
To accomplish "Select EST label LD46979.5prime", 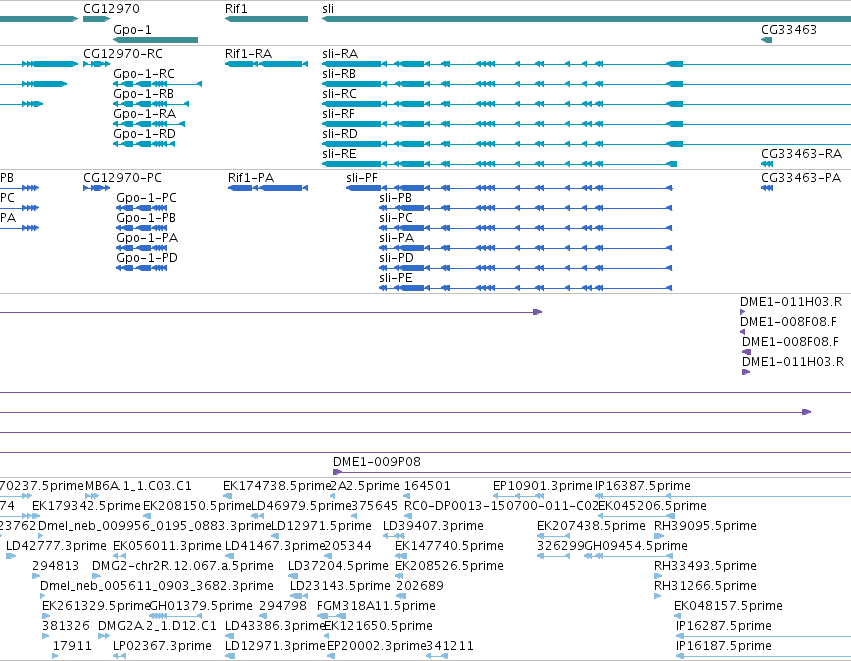I will click(301, 506).
